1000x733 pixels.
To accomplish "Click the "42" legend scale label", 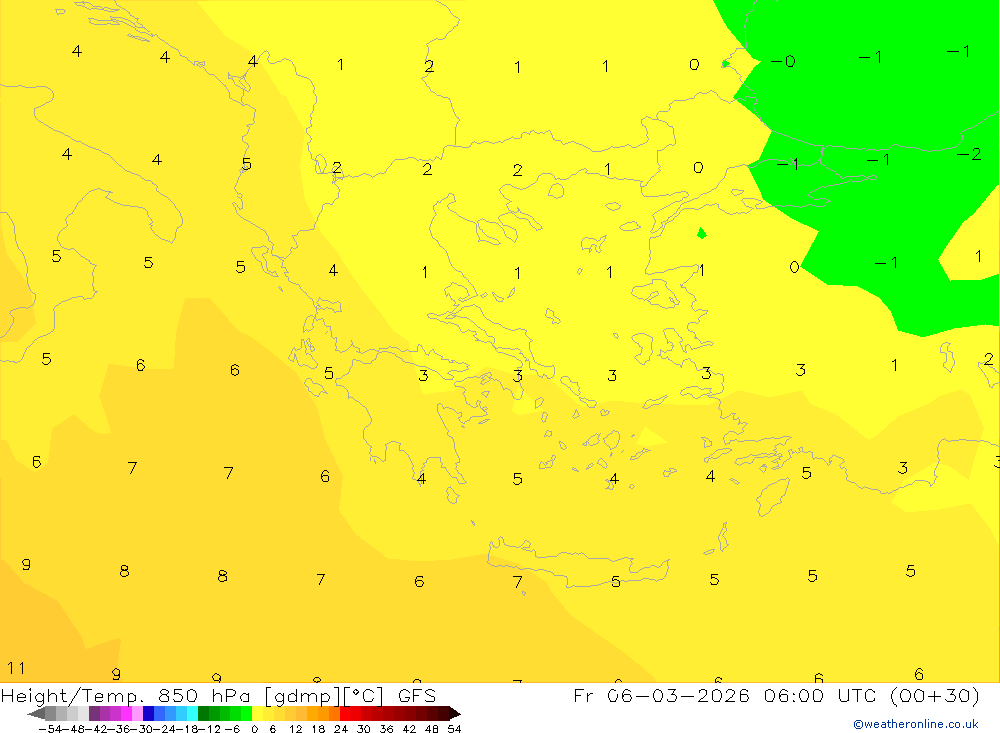I will point(409,729).
